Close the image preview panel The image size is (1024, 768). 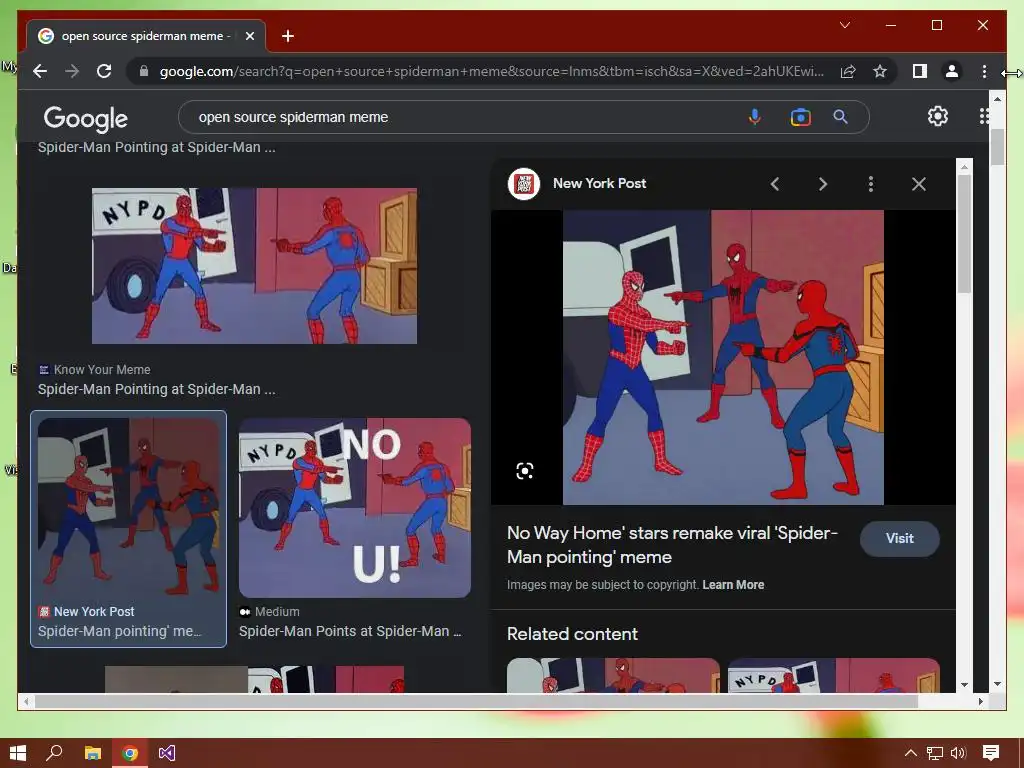[919, 184]
